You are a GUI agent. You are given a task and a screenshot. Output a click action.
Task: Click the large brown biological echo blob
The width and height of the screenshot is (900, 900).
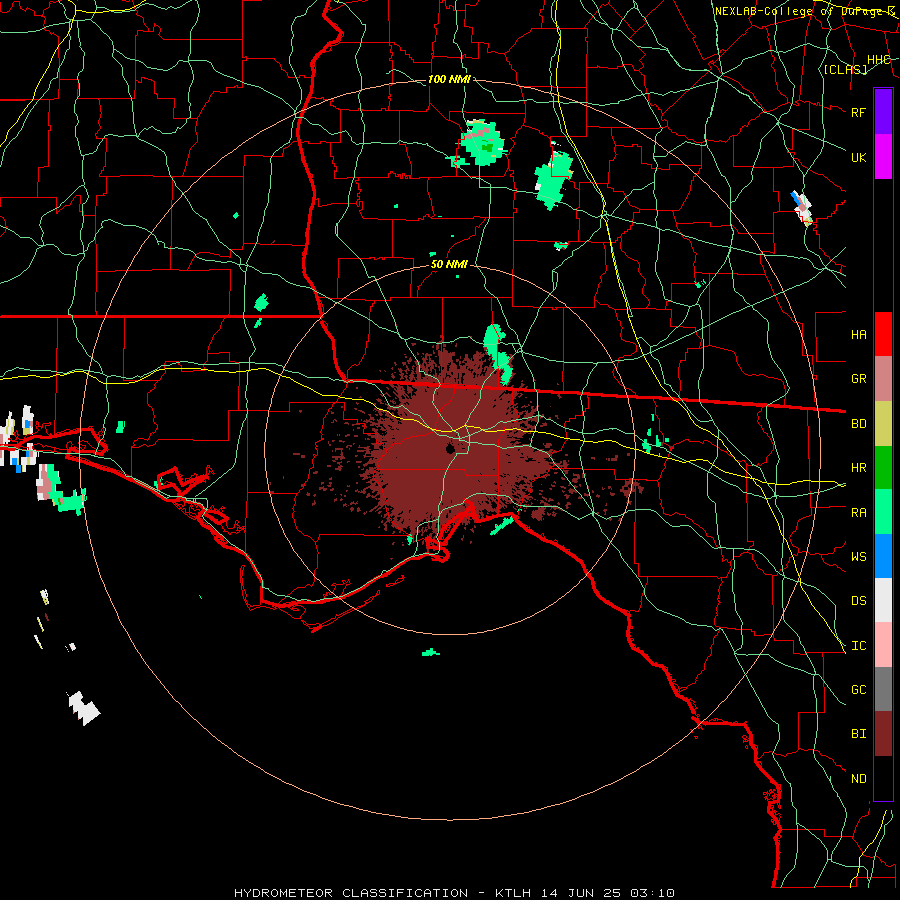tap(453, 448)
